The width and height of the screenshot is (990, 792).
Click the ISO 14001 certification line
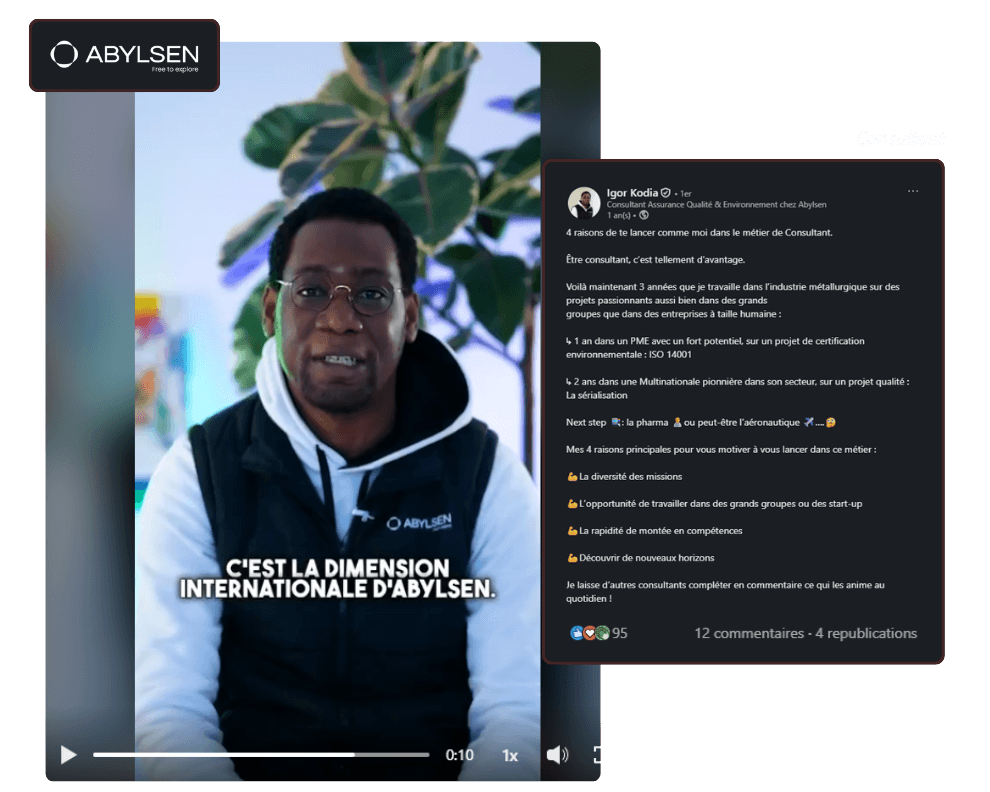(715, 347)
